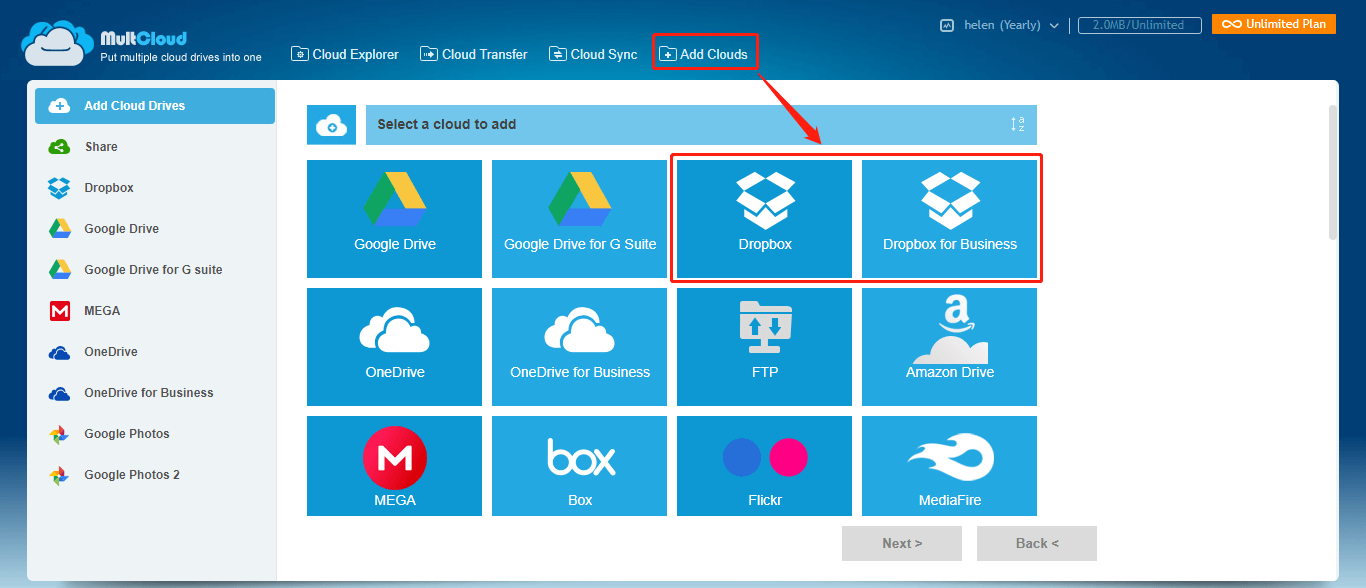Open the Cloud Explorer tab
The height and width of the screenshot is (588, 1366).
pos(345,54)
